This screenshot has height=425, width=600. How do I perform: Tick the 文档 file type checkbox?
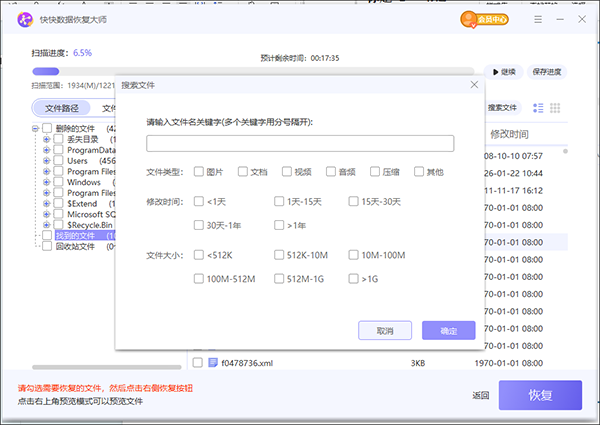[x=243, y=171]
